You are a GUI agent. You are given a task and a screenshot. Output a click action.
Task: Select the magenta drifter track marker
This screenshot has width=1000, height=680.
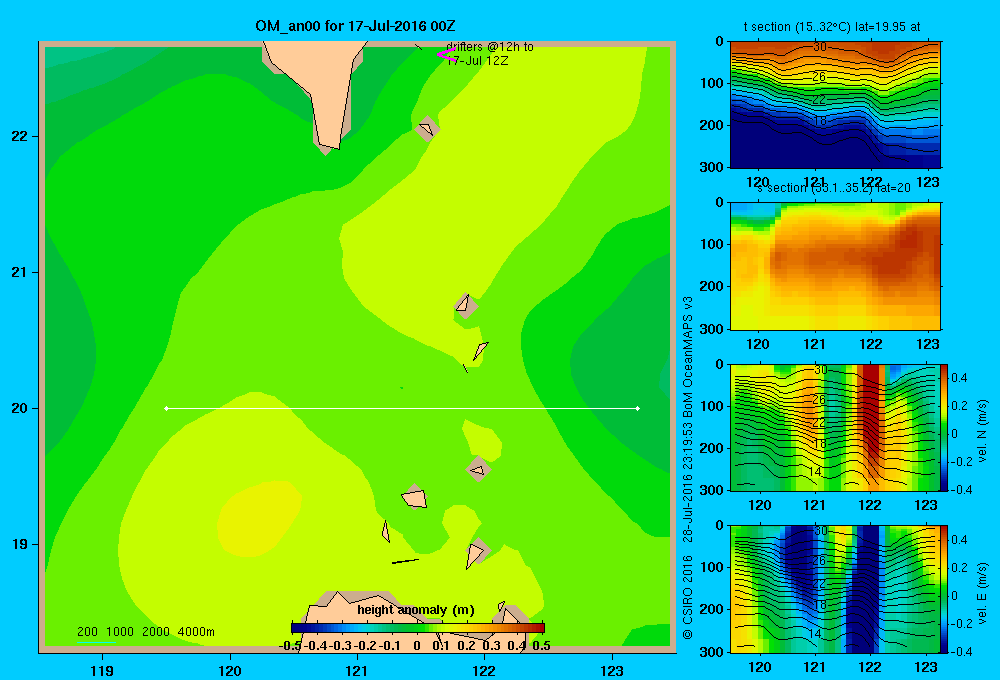coord(446,55)
